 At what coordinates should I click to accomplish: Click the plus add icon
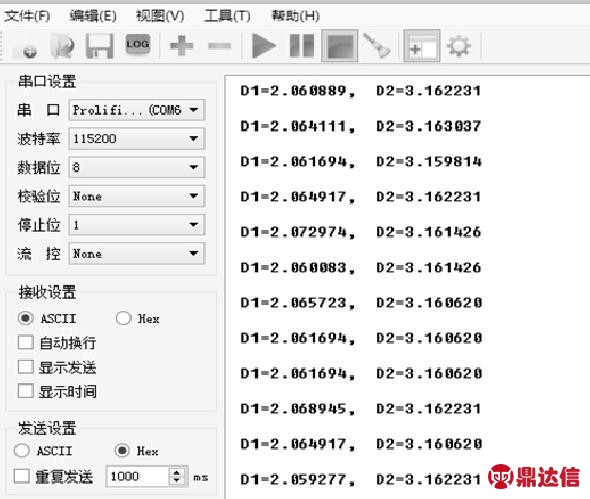[x=181, y=46]
